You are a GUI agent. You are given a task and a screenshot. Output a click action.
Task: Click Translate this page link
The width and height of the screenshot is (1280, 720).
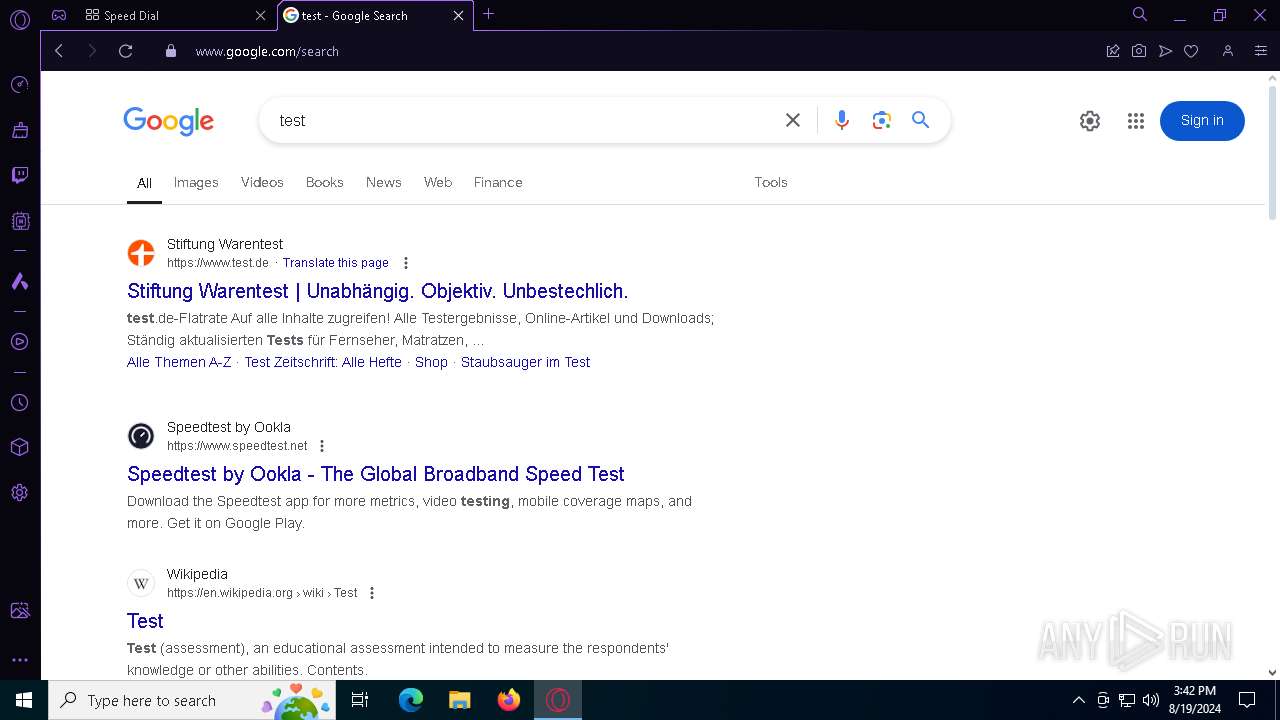point(335,263)
